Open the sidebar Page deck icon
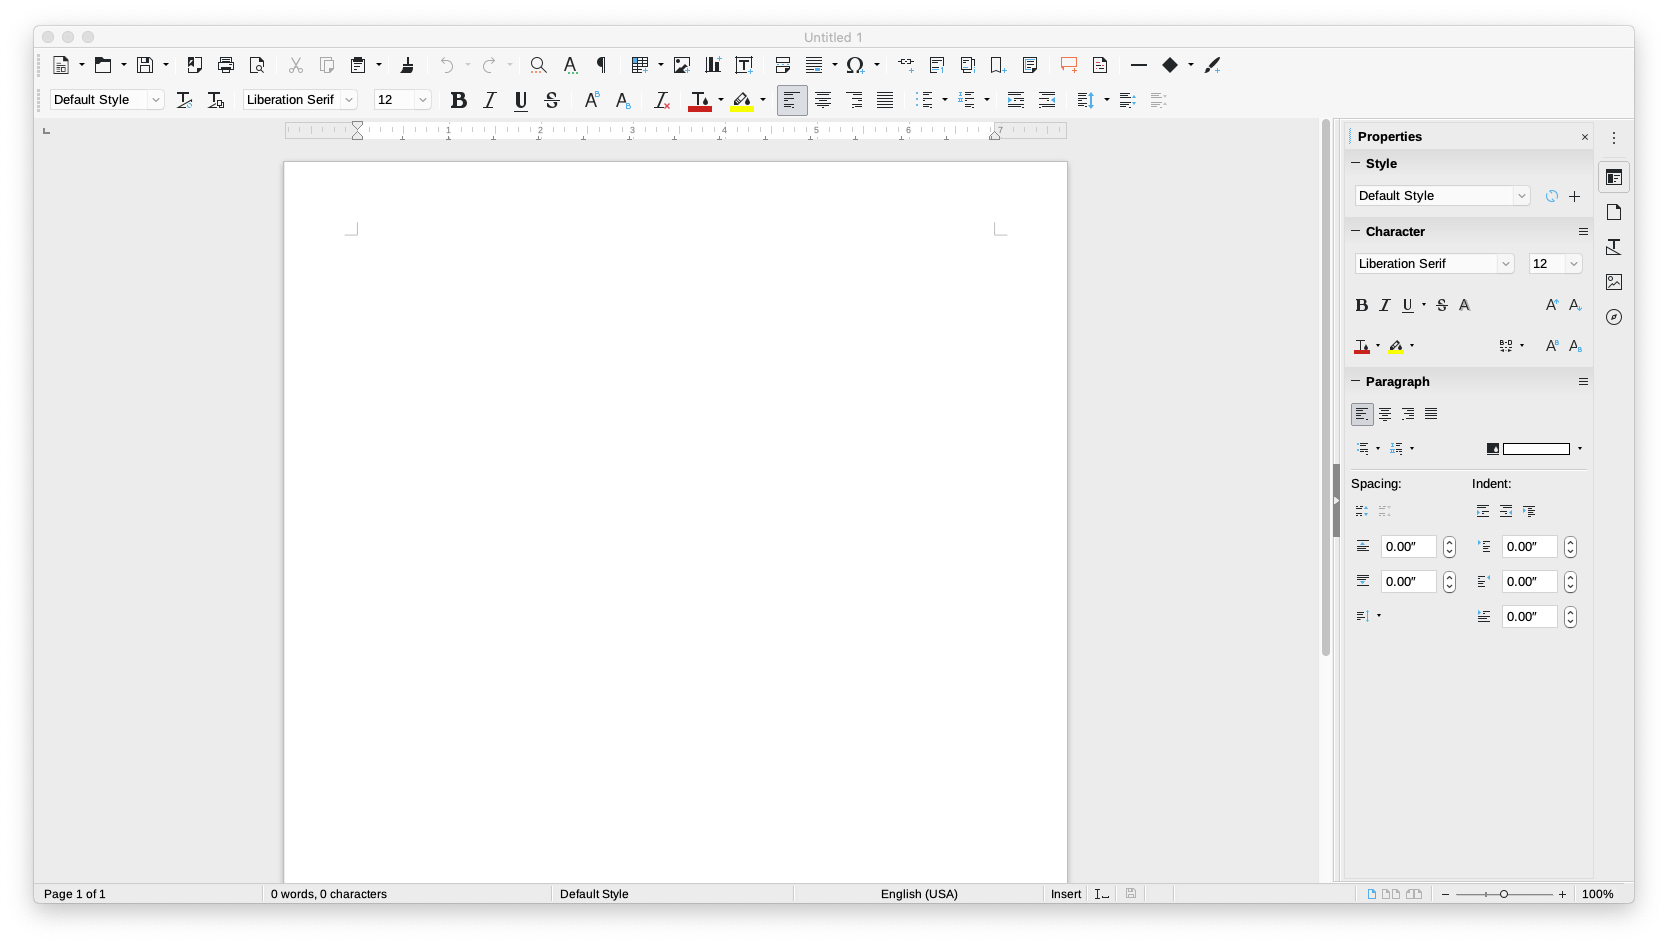 (x=1614, y=212)
